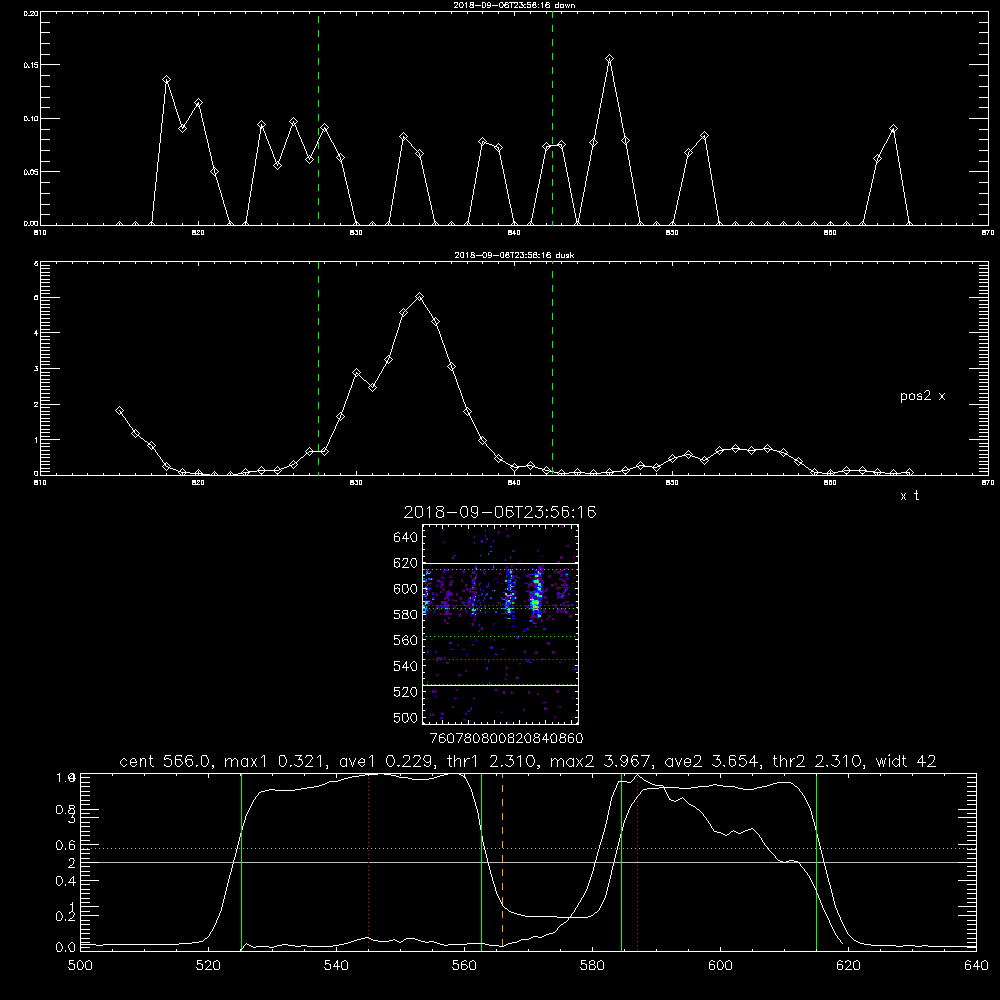This screenshot has width=1000, height=1000.
Task: Click the green vertical line near 563 in bottom plot
Action: coord(482,861)
